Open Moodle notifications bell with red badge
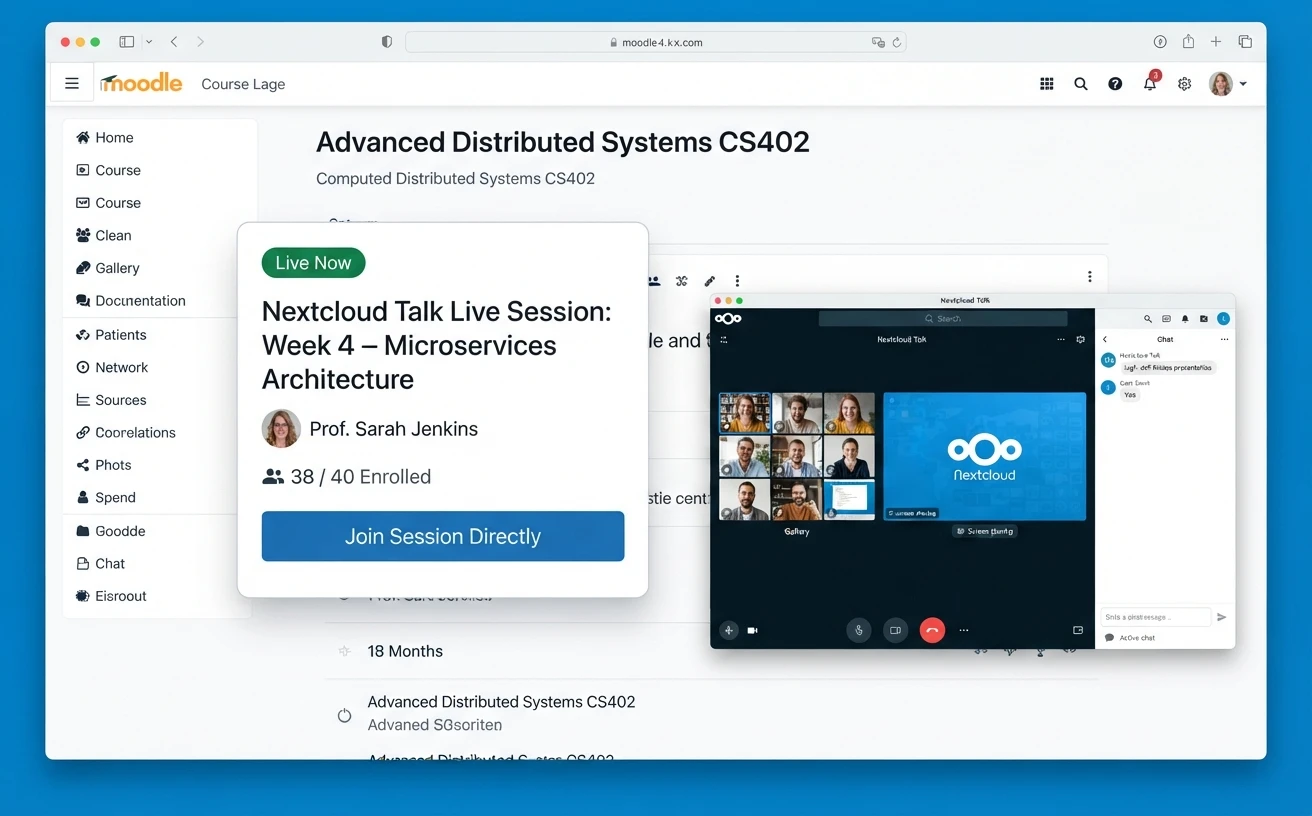This screenshot has height=816, width=1312. click(x=1150, y=82)
